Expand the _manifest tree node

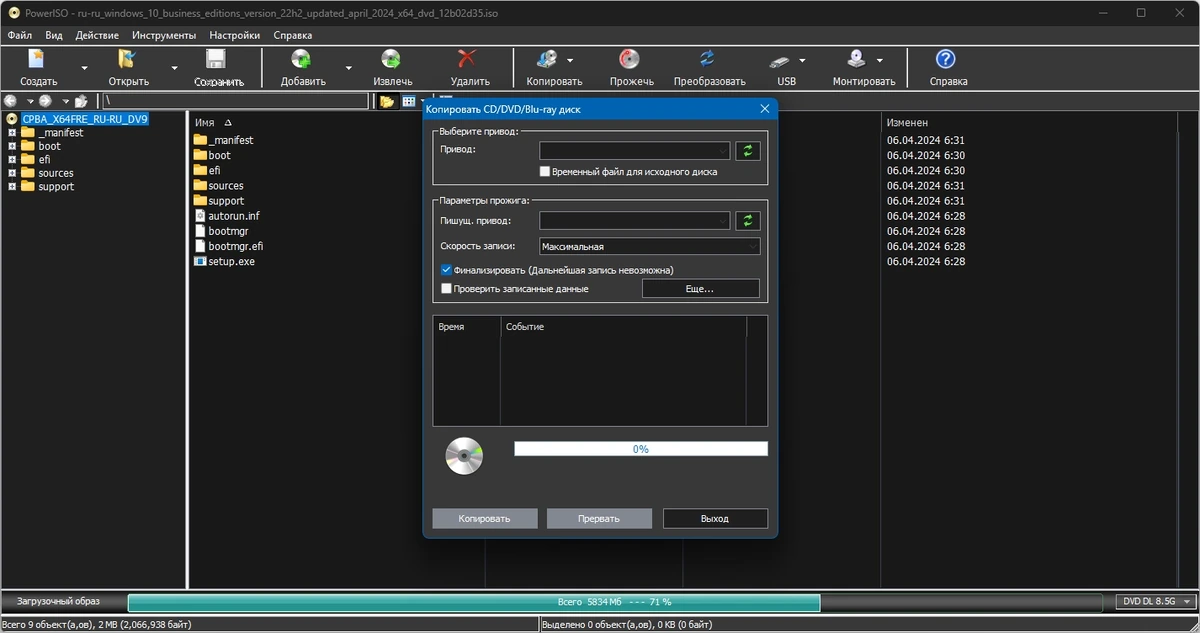click(12, 133)
